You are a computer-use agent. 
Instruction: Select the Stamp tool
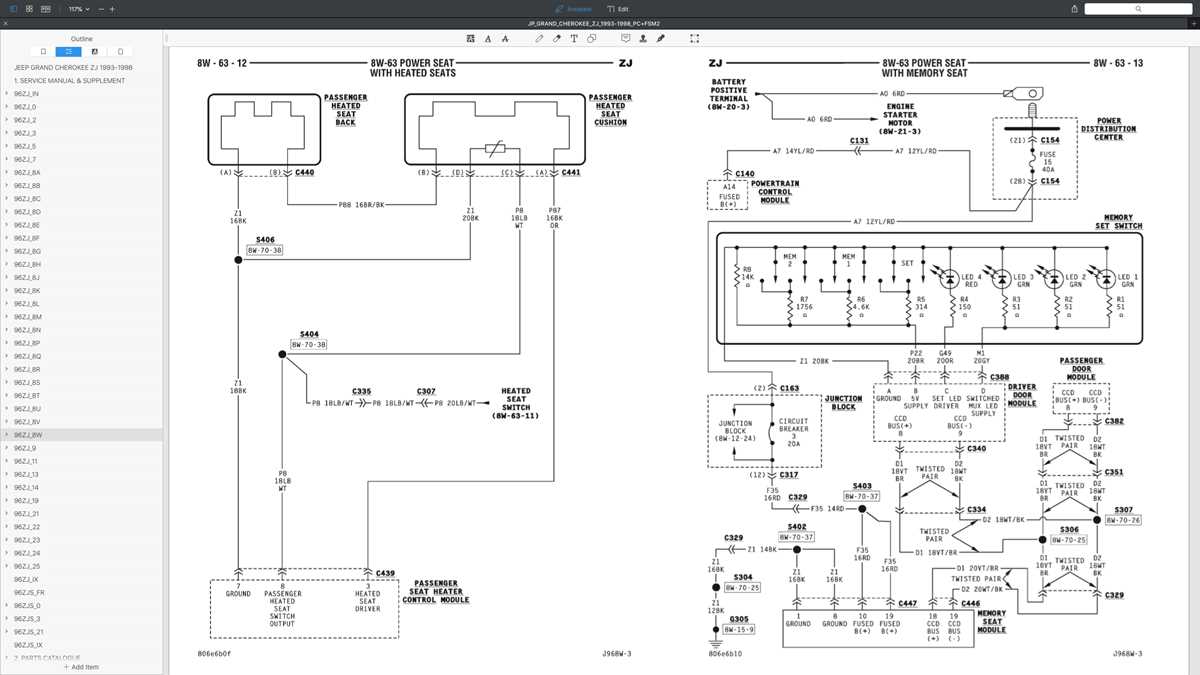pos(643,38)
